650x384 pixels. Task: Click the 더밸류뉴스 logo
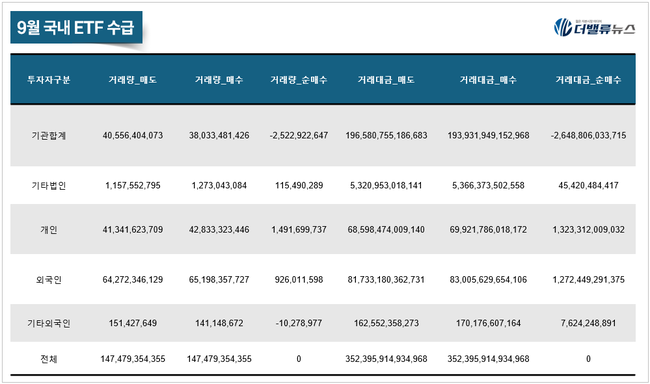click(x=594, y=27)
